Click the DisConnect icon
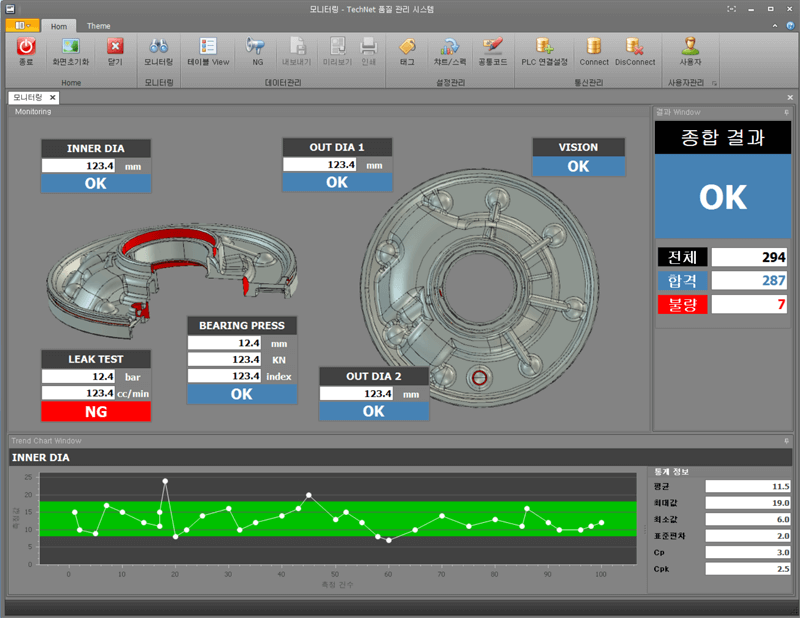The height and width of the screenshot is (618, 800). pos(634,47)
